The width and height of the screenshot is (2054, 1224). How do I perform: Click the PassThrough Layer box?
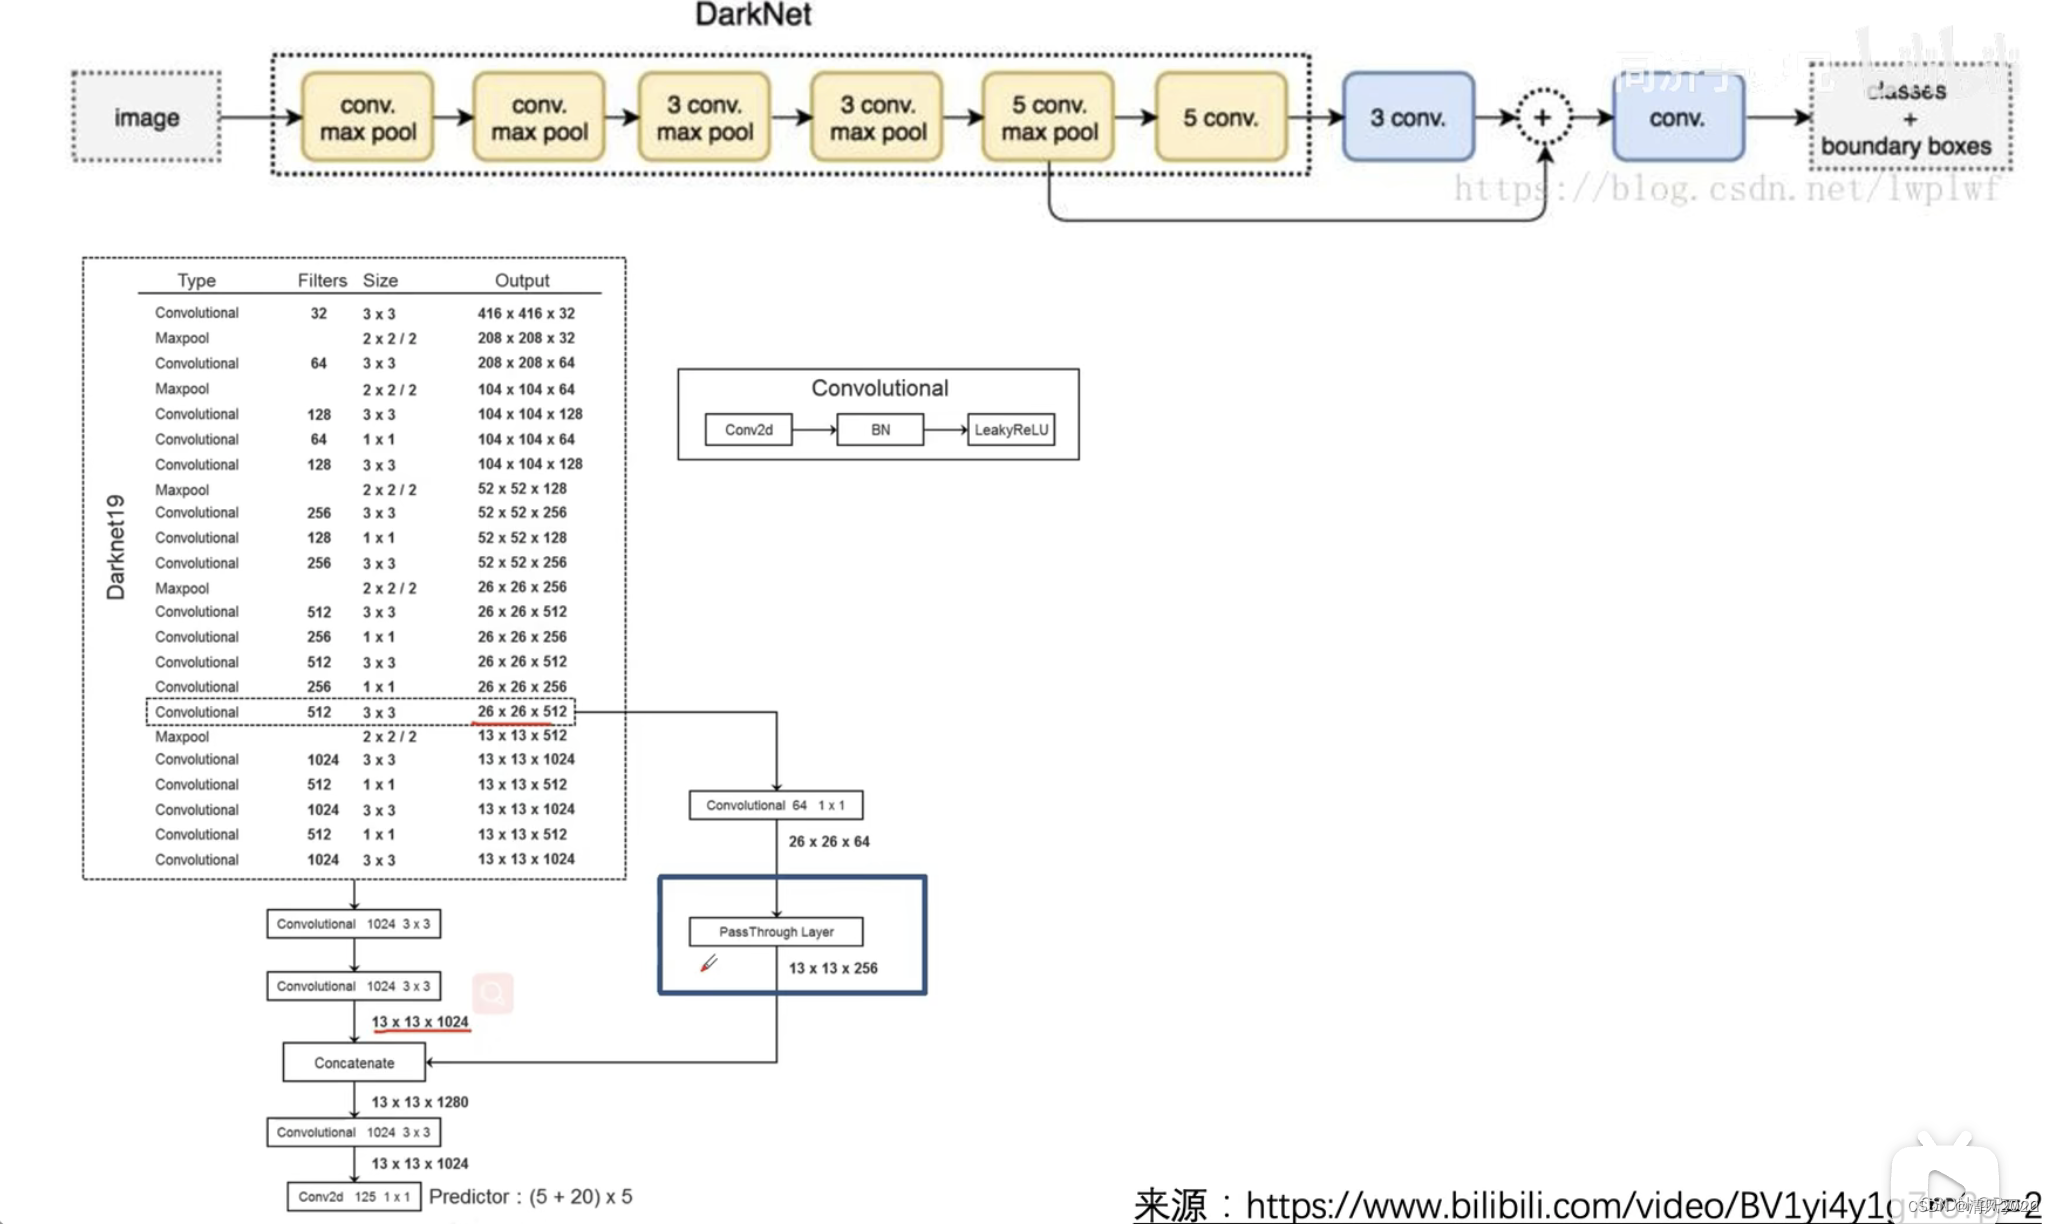coord(776,931)
